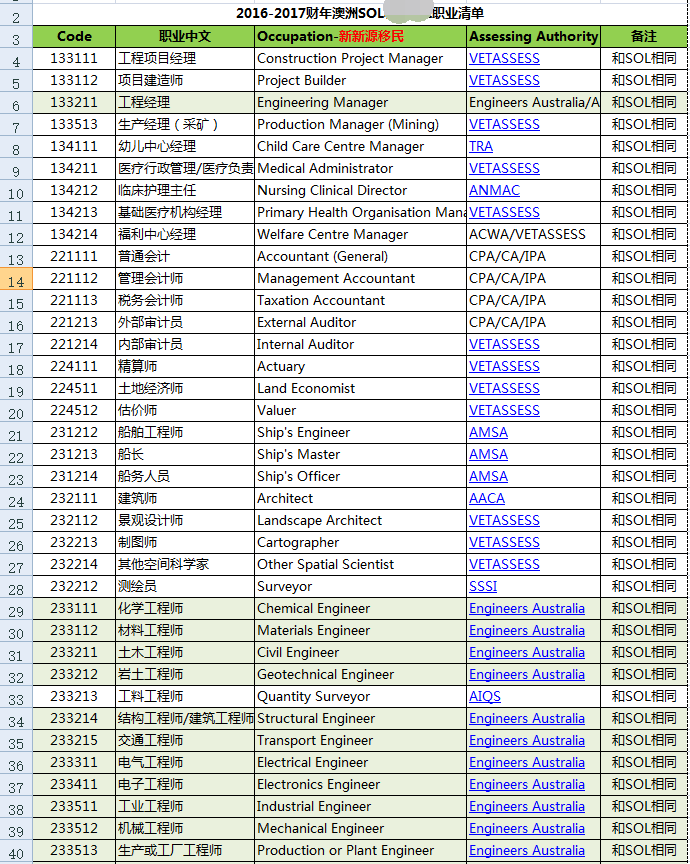Select the Transport Engineer cell
The width and height of the screenshot is (690, 864).
[x=360, y=741]
